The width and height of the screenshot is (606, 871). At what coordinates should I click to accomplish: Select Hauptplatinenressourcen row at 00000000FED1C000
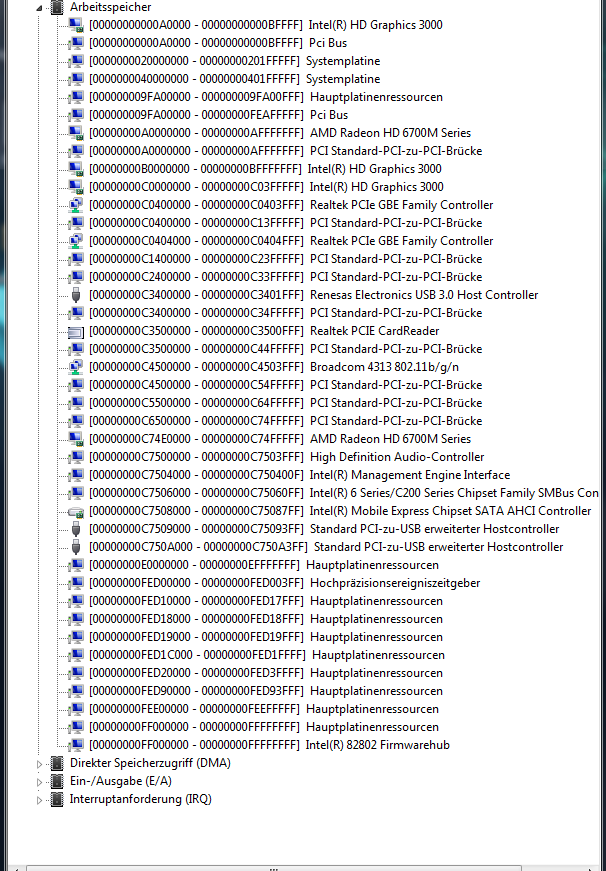267,655
